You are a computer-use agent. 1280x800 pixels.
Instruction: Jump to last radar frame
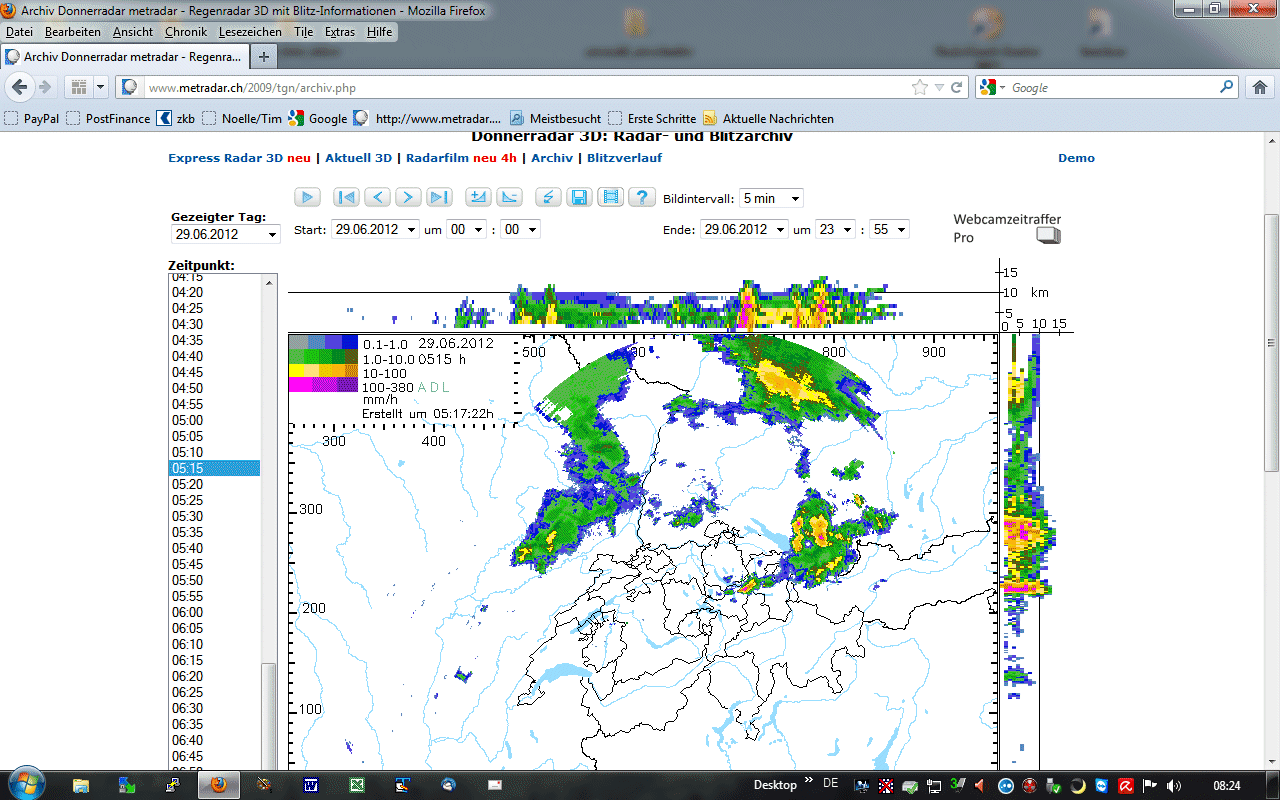tap(439, 198)
